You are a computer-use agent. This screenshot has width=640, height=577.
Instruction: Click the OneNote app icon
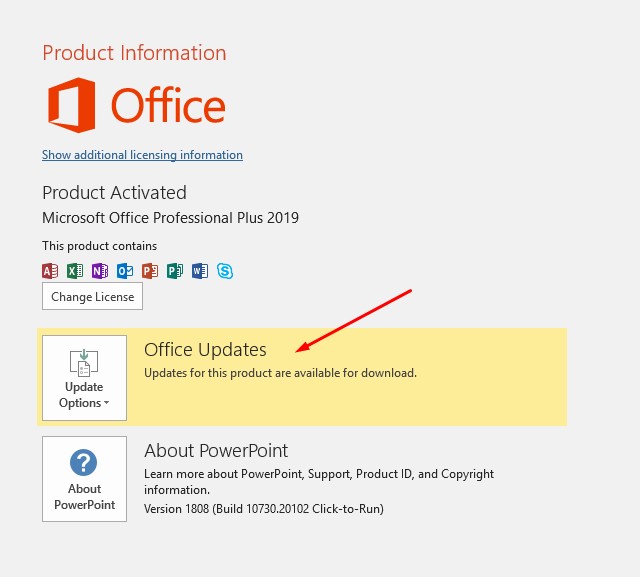pos(100,271)
